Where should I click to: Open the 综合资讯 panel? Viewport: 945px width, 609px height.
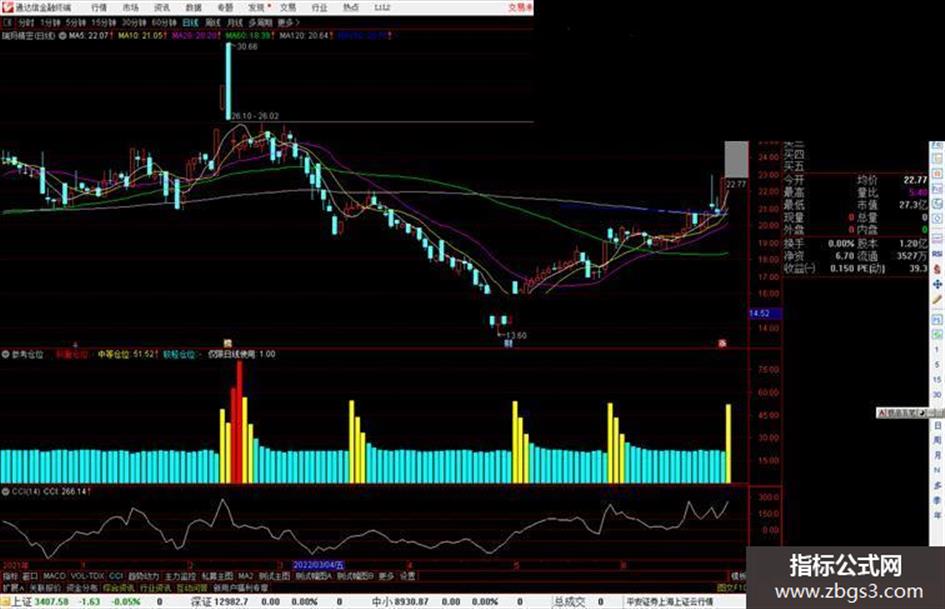tap(119, 587)
